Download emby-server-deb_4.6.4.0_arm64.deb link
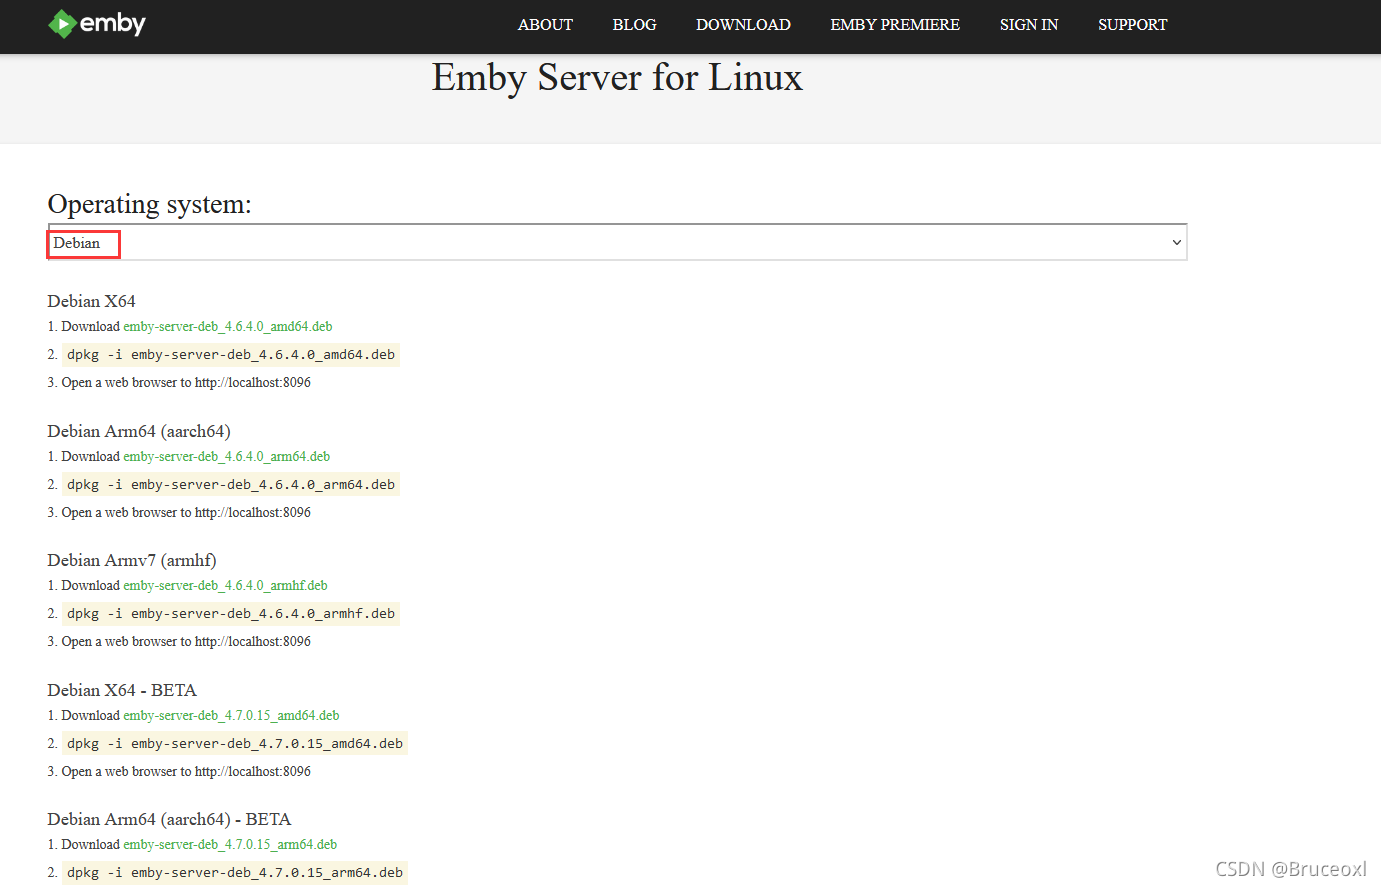 [227, 457]
